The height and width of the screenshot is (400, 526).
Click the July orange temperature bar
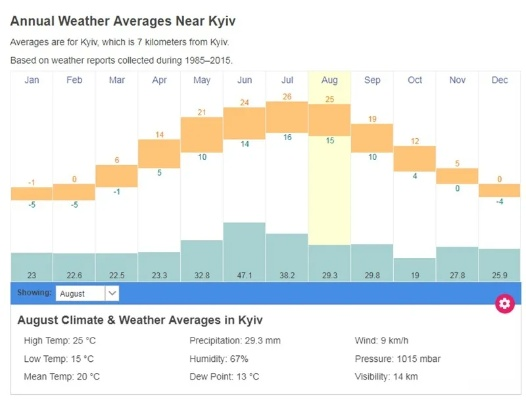coord(287,117)
